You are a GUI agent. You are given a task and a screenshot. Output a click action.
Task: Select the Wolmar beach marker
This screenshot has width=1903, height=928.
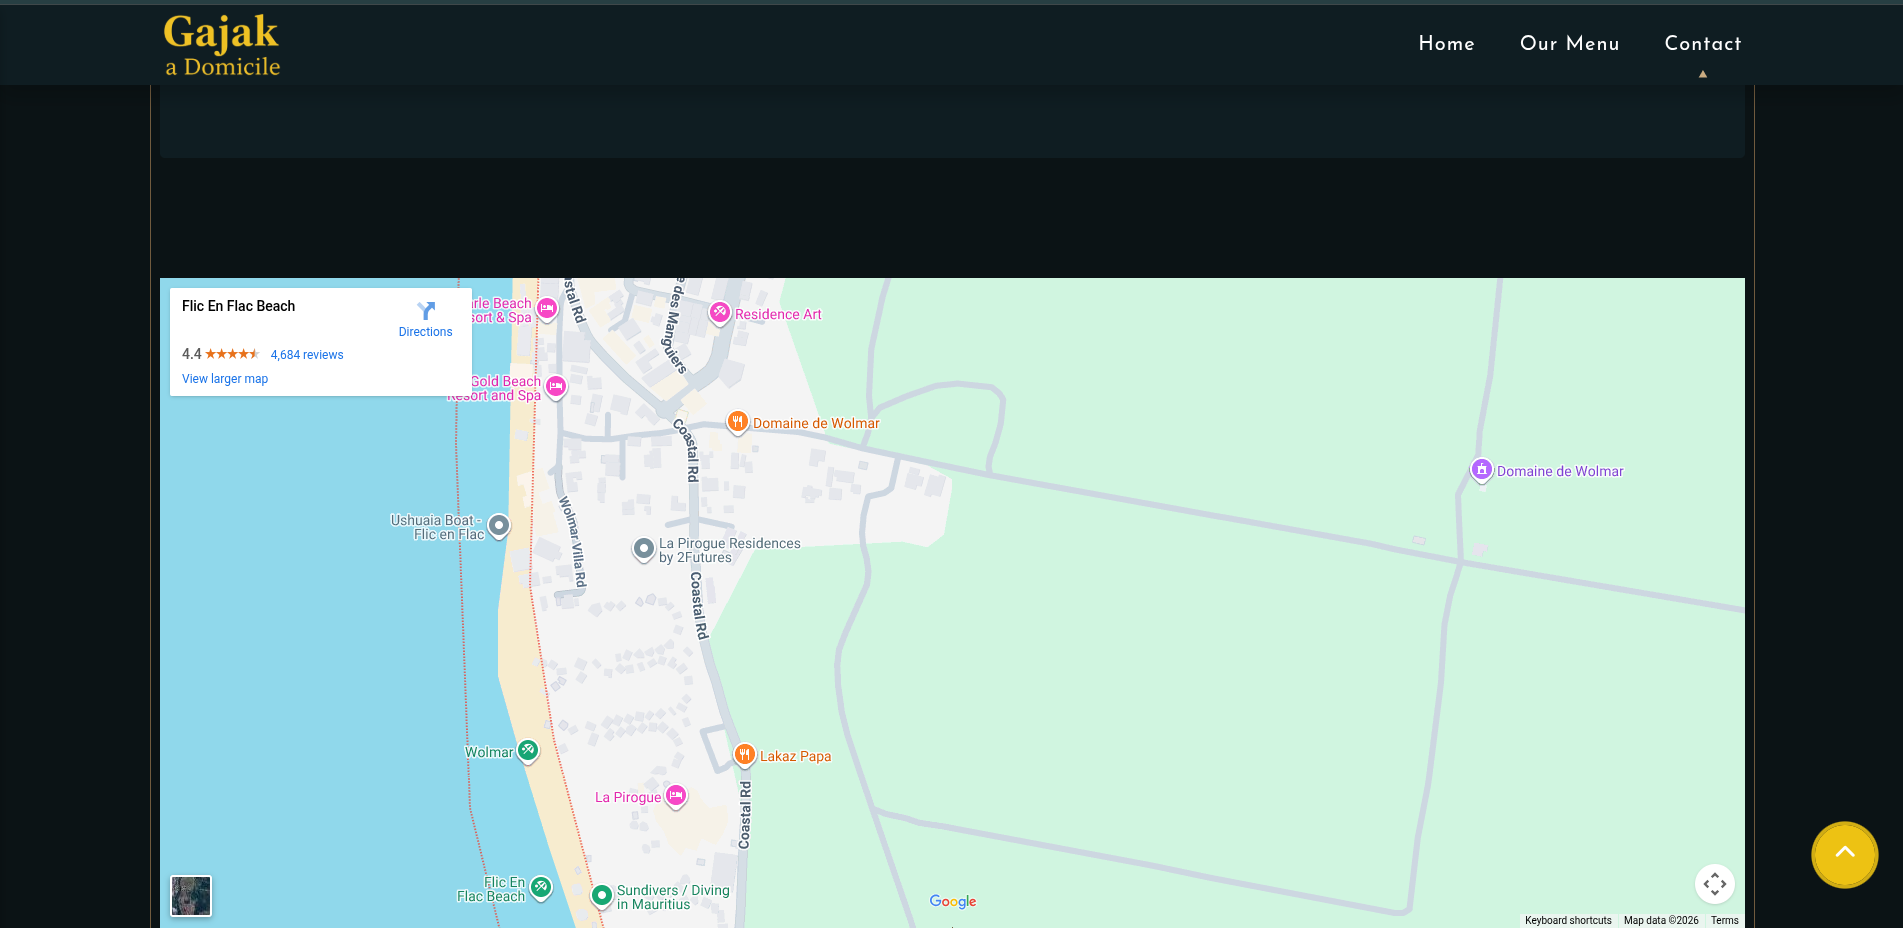coord(528,750)
